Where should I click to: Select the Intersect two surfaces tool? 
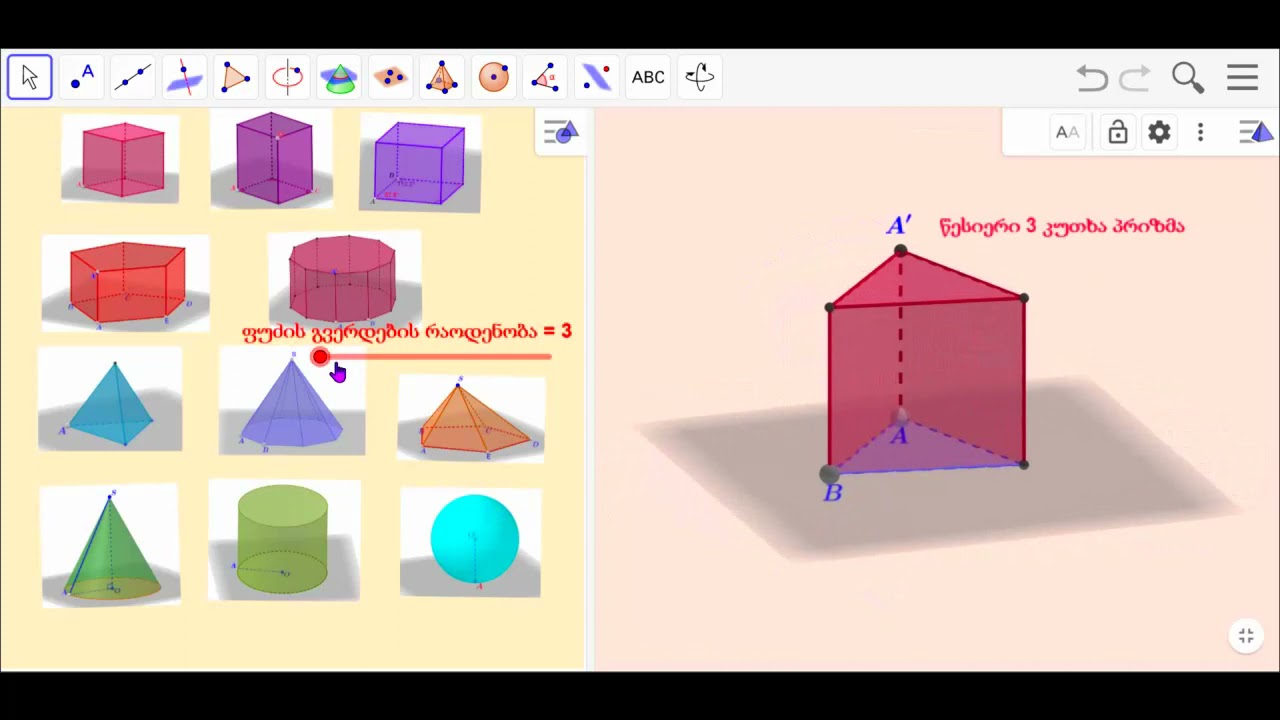point(339,77)
